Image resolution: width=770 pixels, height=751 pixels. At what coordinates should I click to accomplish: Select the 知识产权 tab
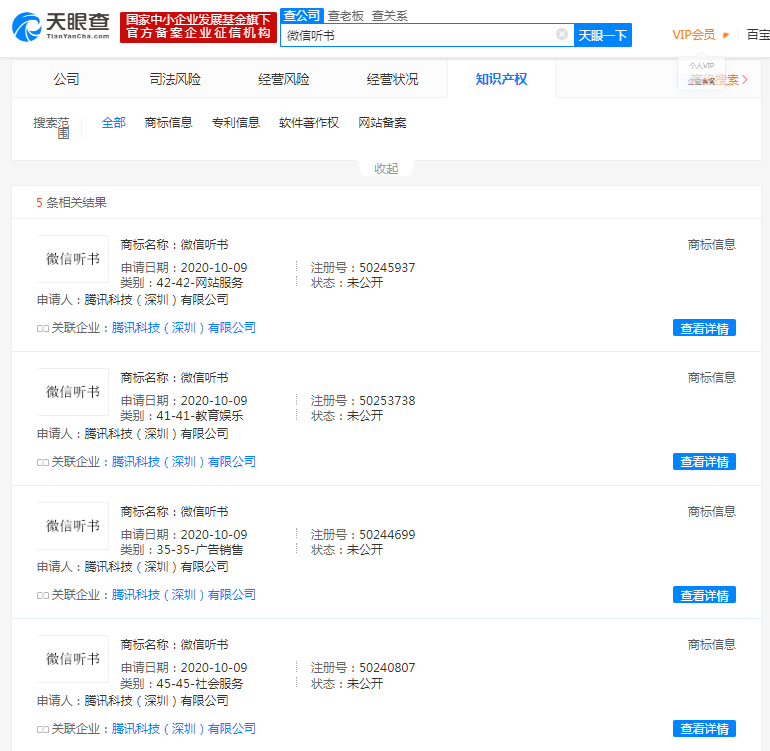[501, 79]
